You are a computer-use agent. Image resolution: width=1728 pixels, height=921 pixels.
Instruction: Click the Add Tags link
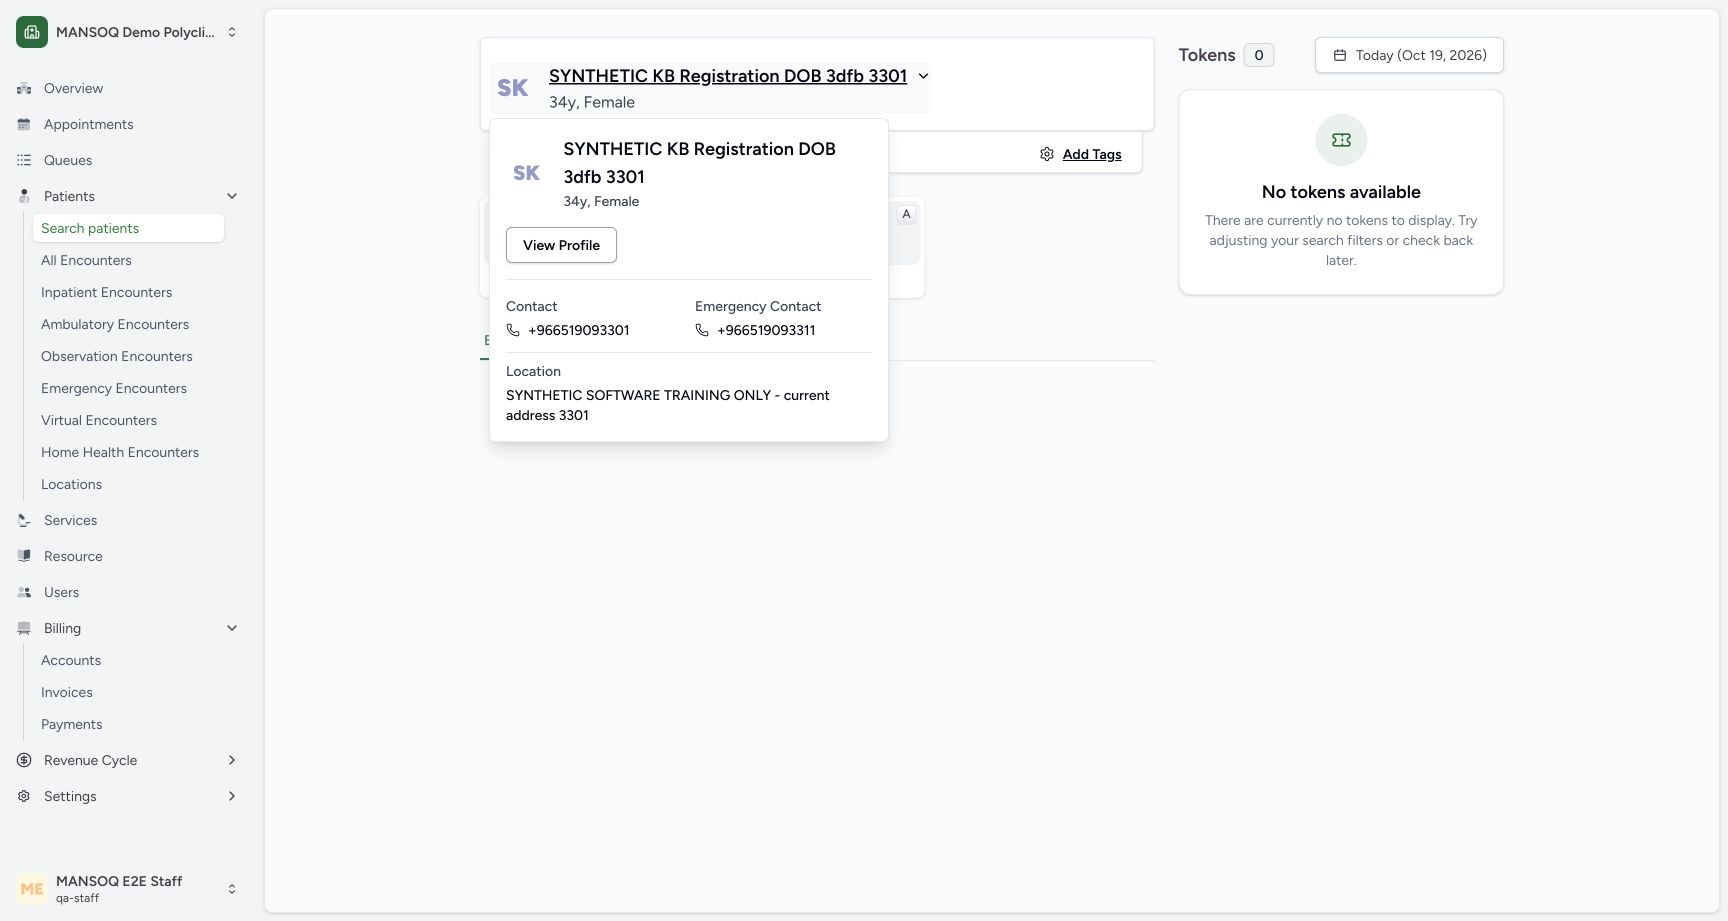(1092, 154)
